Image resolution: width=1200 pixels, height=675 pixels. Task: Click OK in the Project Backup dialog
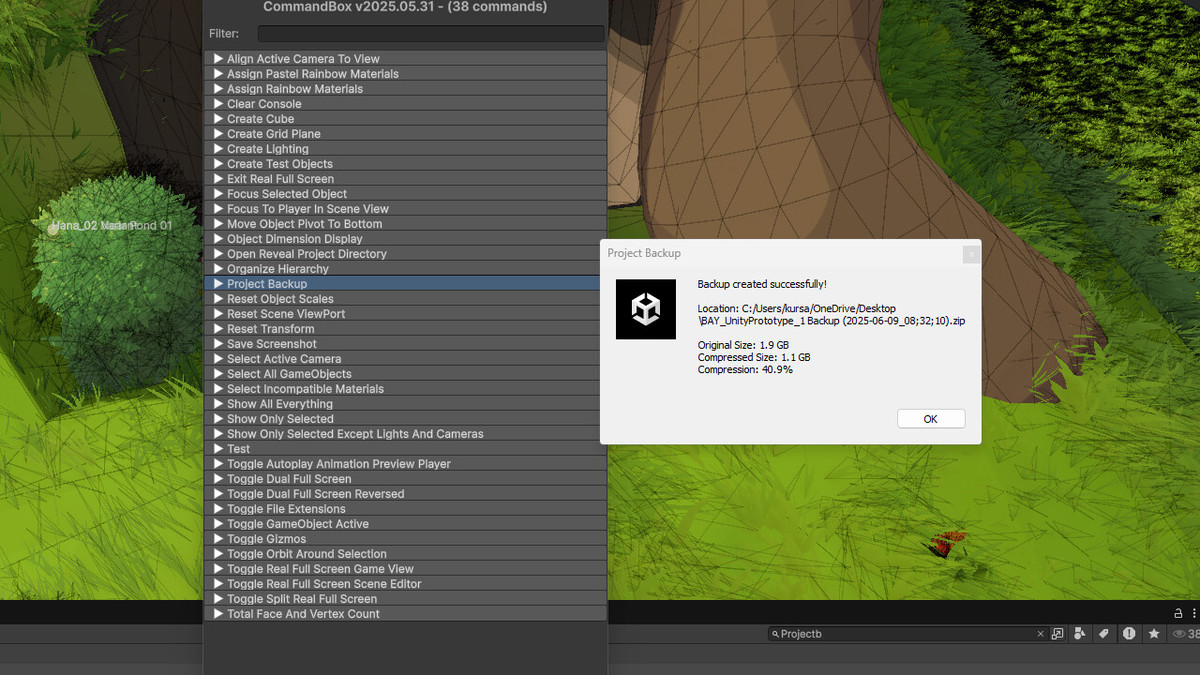coord(931,419)
